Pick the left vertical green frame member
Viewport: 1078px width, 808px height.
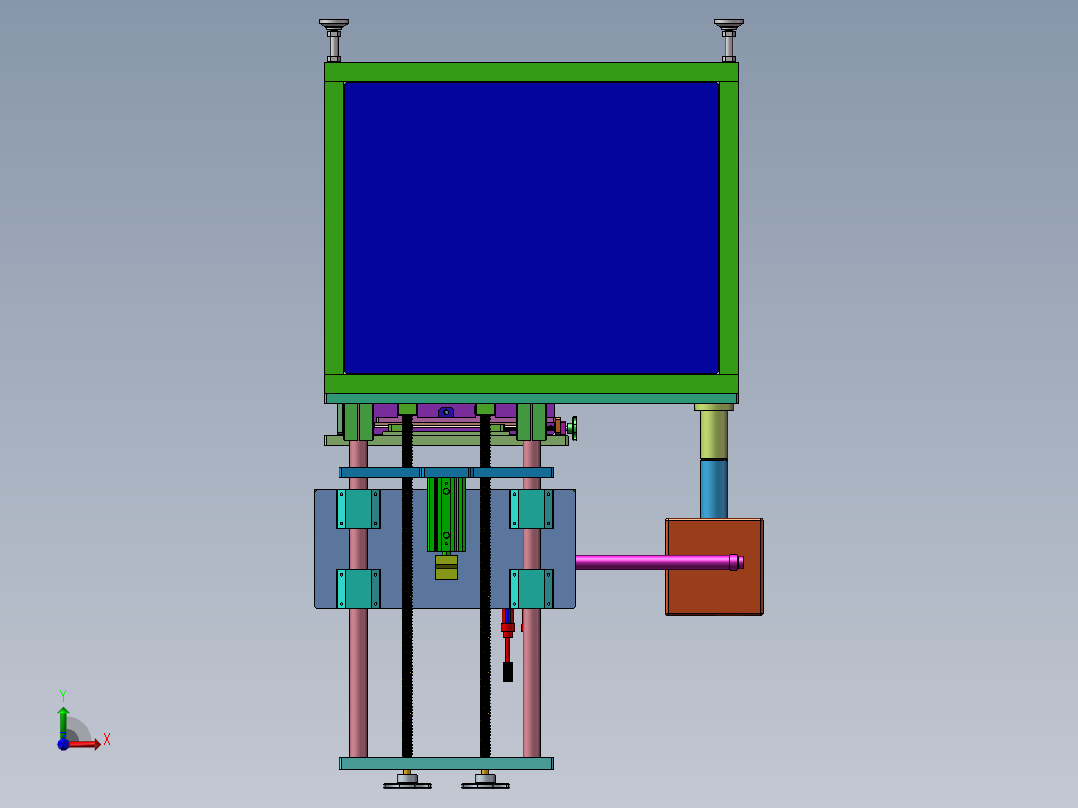point(334,228)
